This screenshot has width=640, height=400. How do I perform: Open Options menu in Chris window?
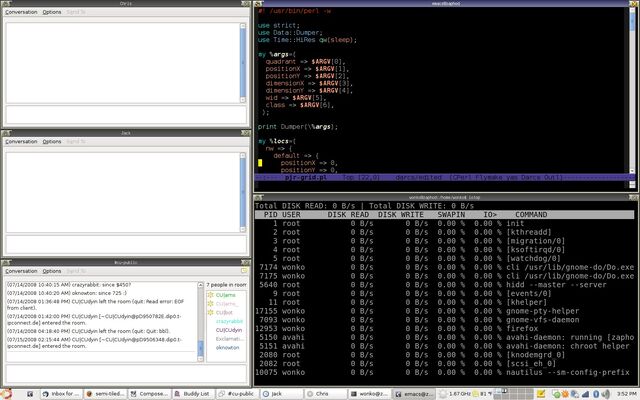pos(52,12)
